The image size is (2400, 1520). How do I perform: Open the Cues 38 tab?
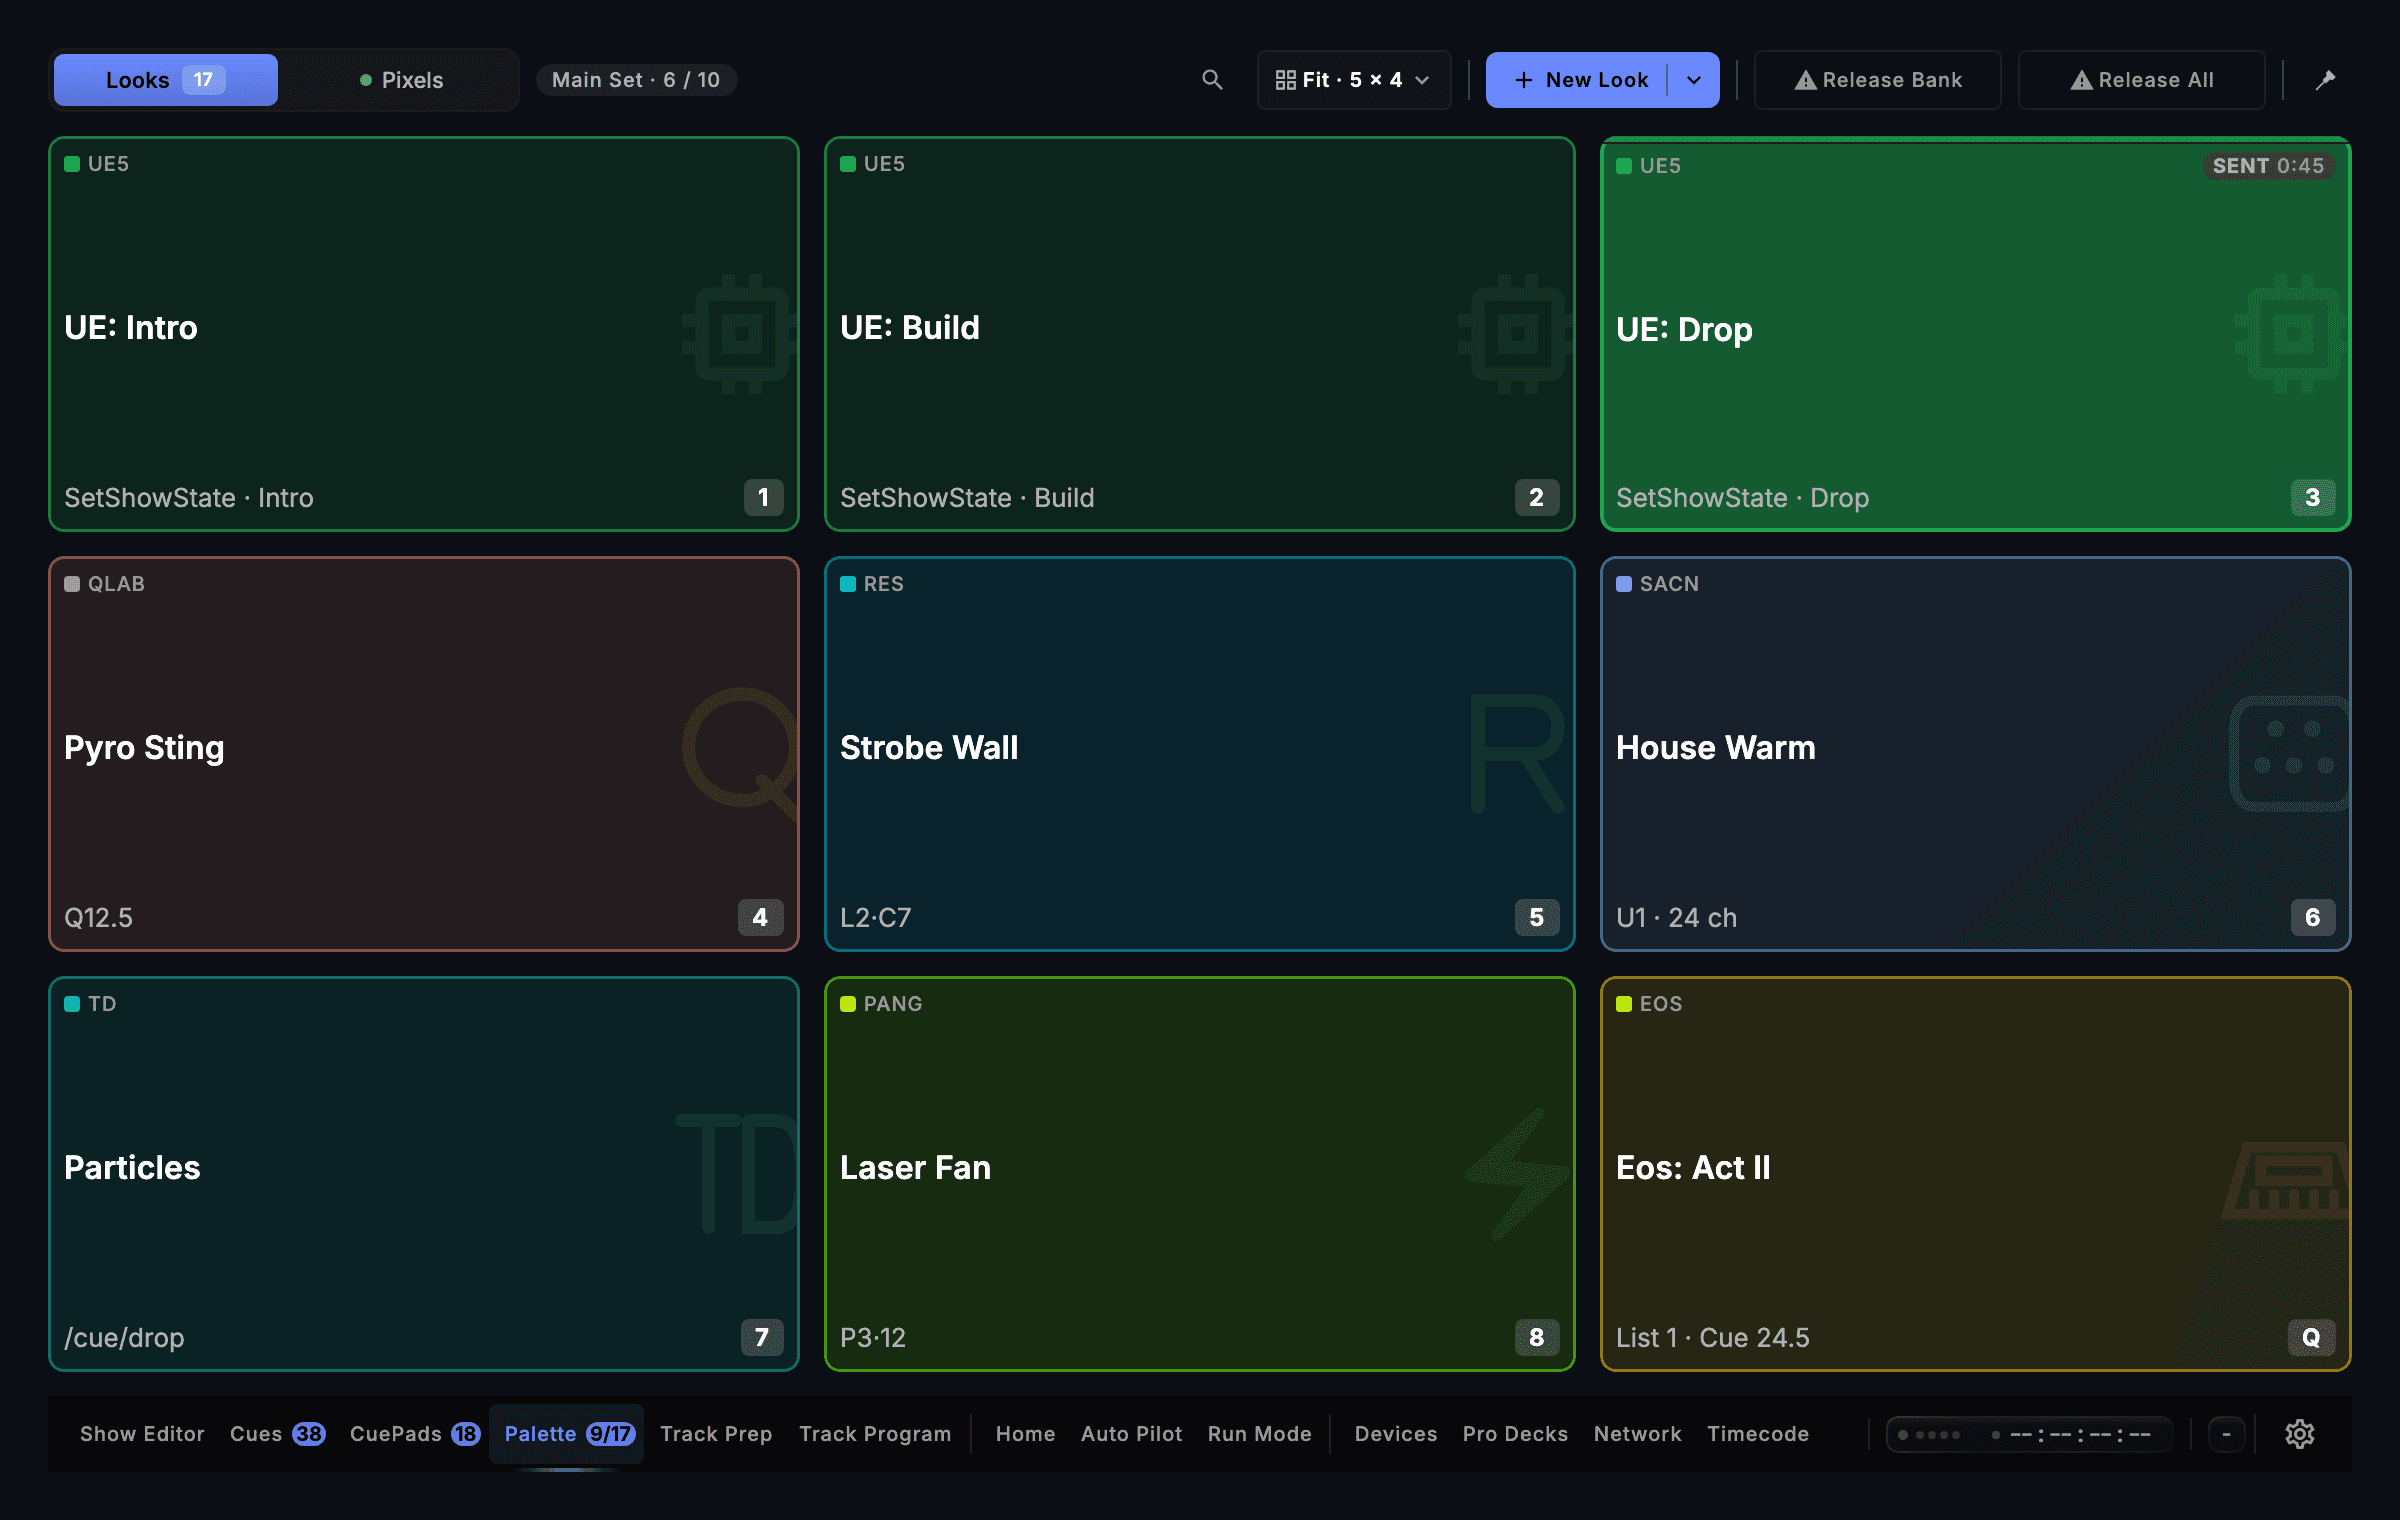[x=277, y=1434]
